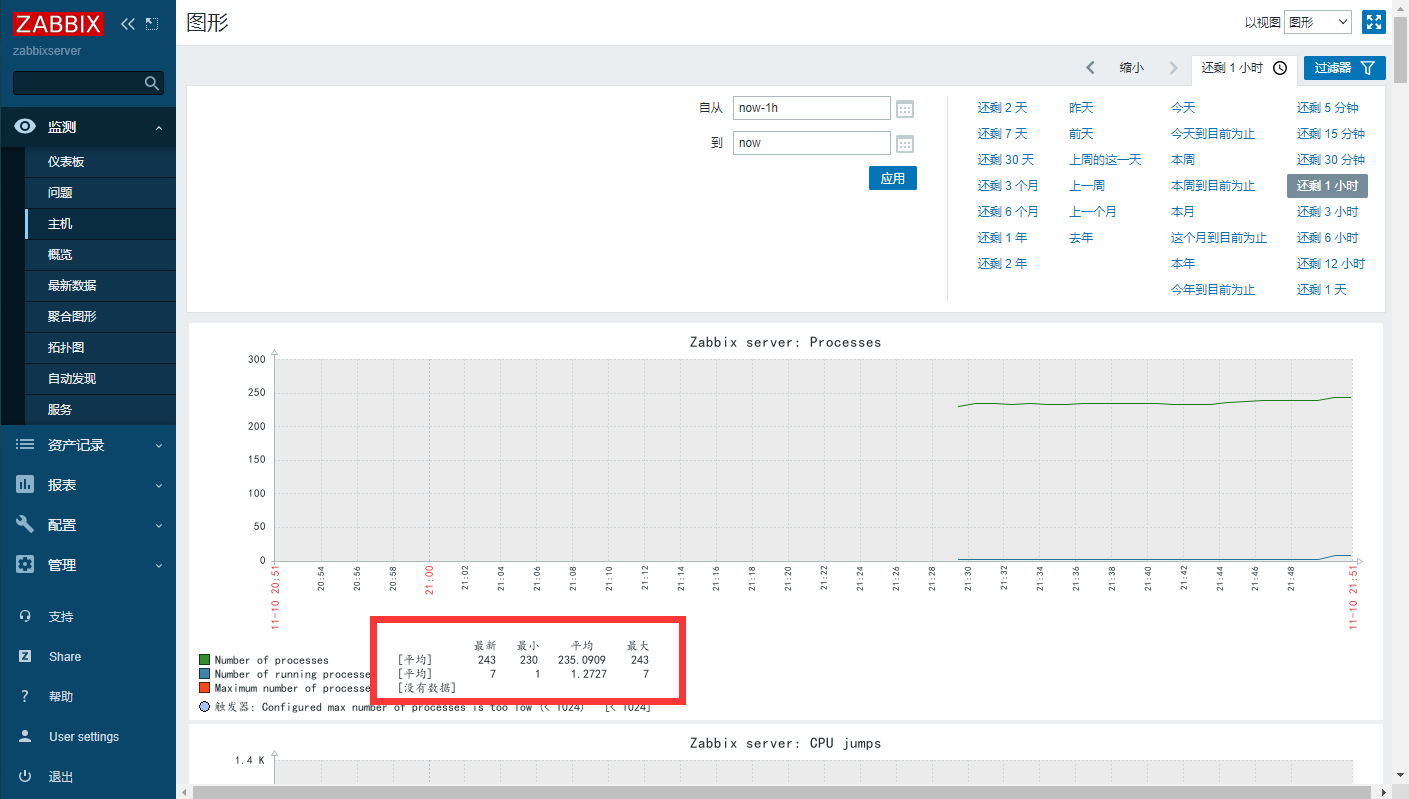Image resolution: width=1409 pixels, height=799 pixels.
Task: Click the list icon beside 资产记录
Action: (25, 445)
